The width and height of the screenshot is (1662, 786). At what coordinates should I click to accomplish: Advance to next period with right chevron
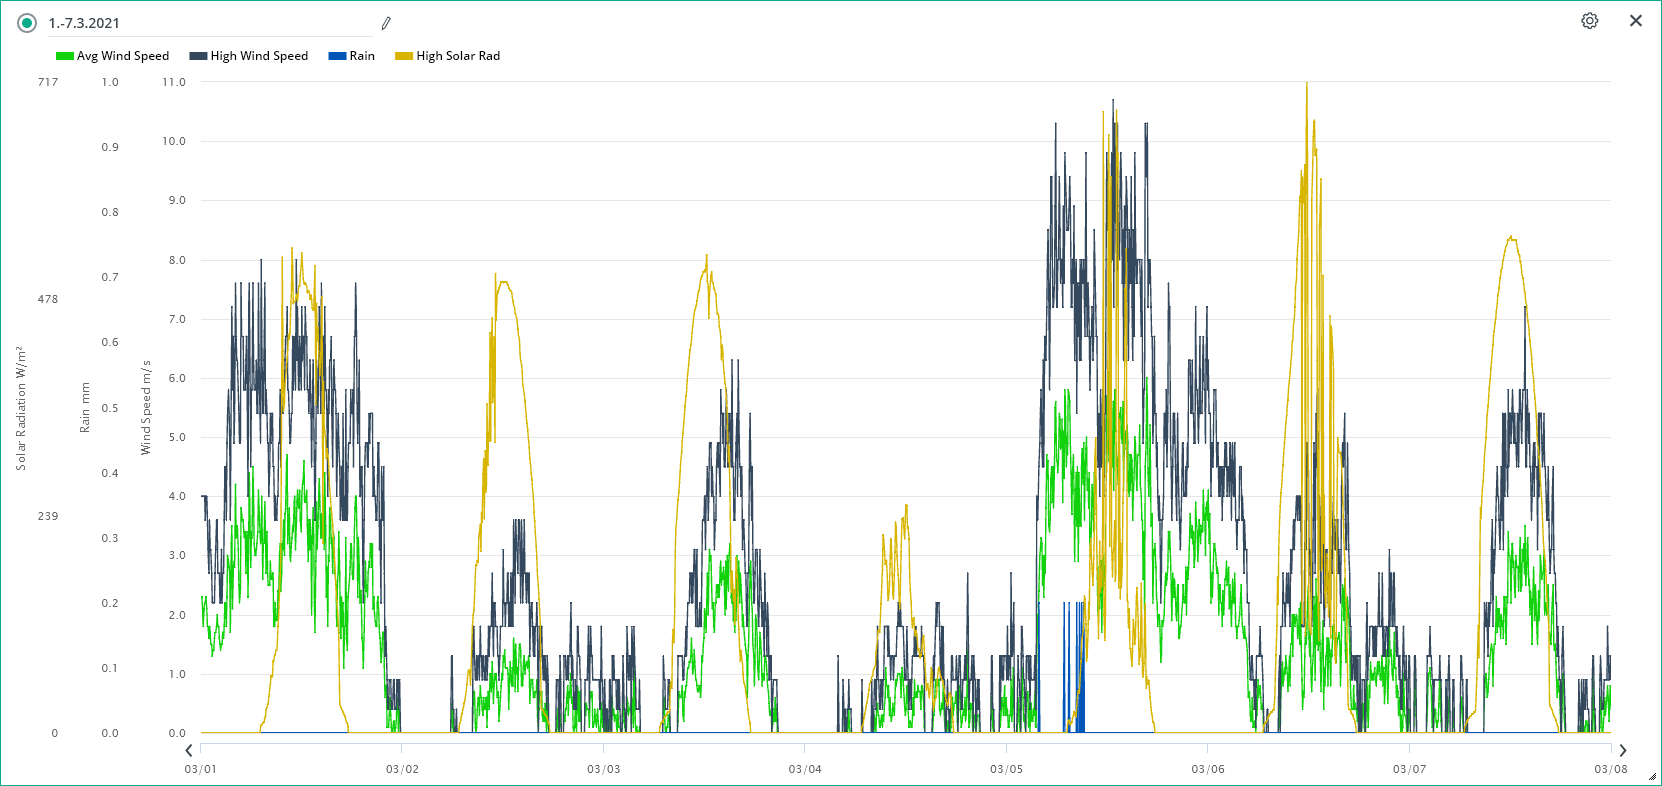(1622, 750)
